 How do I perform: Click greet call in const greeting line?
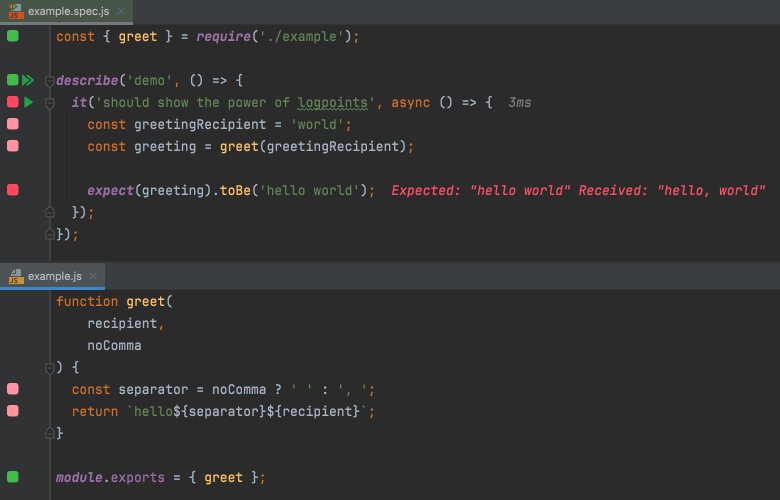(x=239, y=146)
